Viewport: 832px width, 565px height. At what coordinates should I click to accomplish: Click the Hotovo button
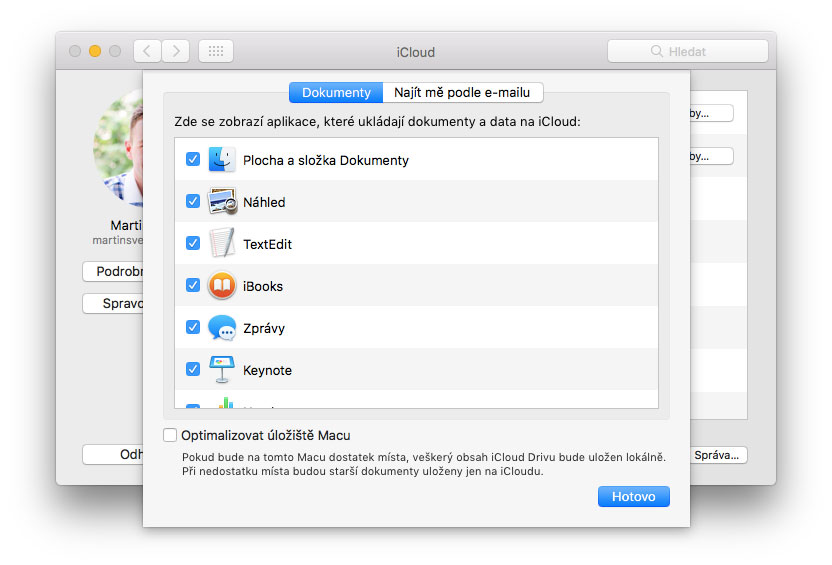pos(634,497)
